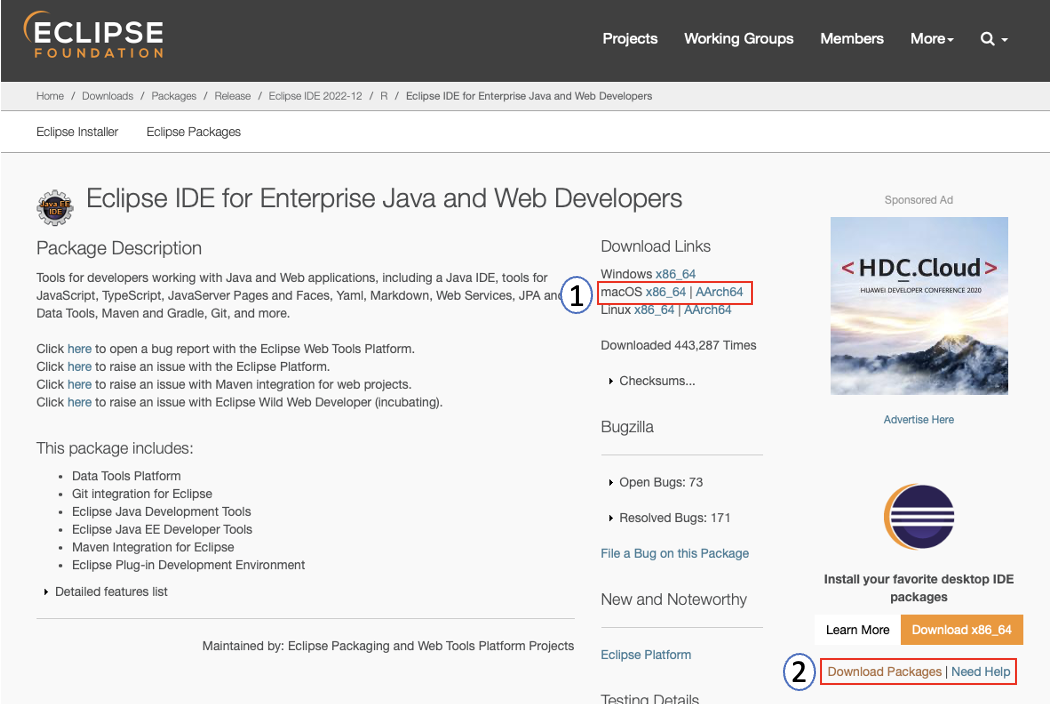Screen dimensions: 1058x704
Task: Click current page breadcrumb 'Eclipse IDE for Enterprise Java'
Action: tap(529, 96)
